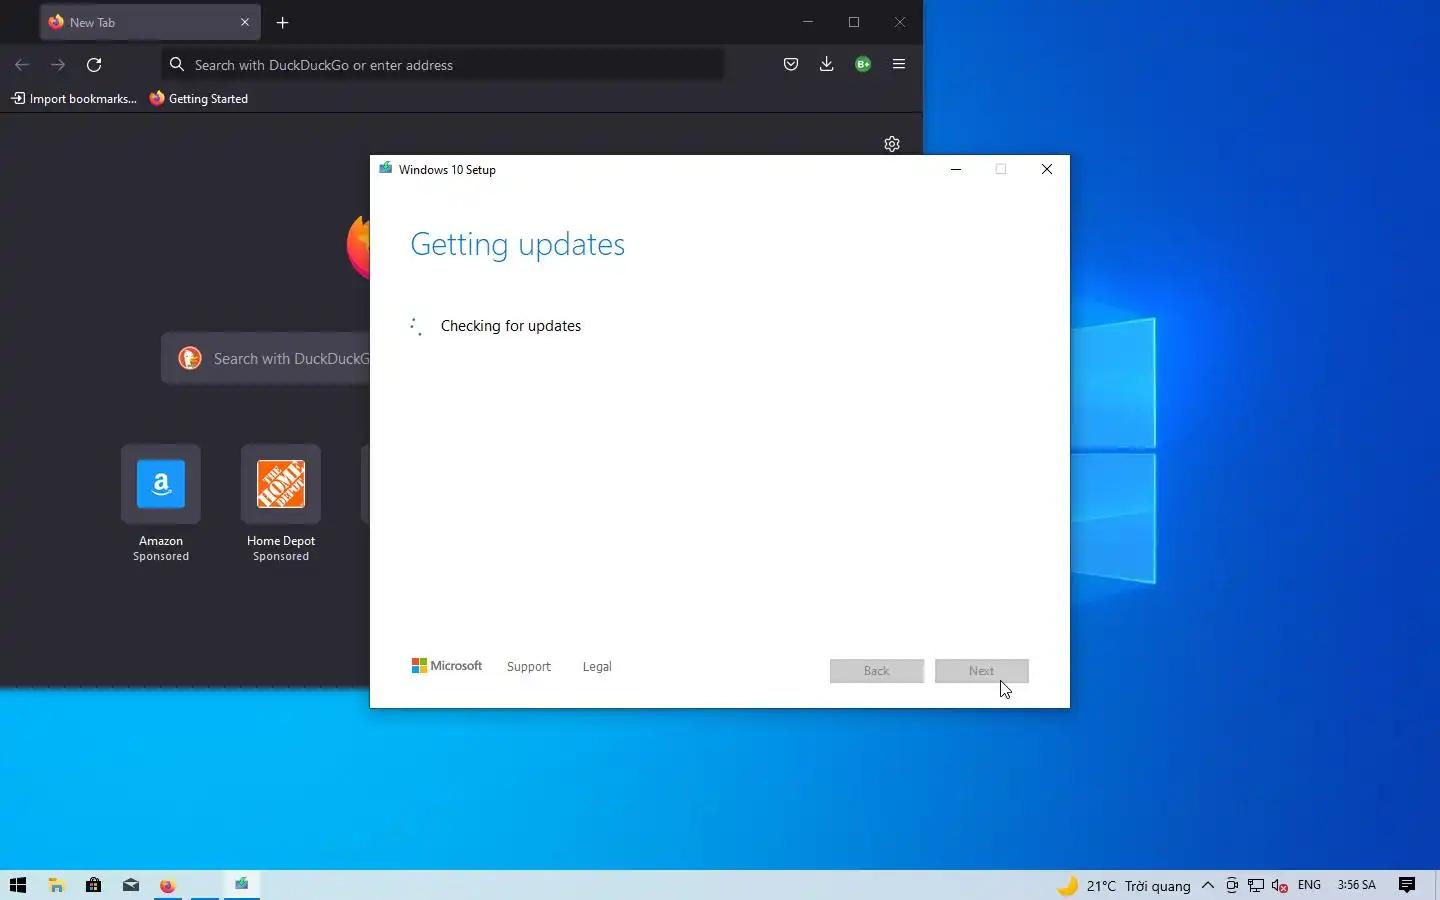
Task: Open the Windows Start menu
Action: tap(18, 885)
